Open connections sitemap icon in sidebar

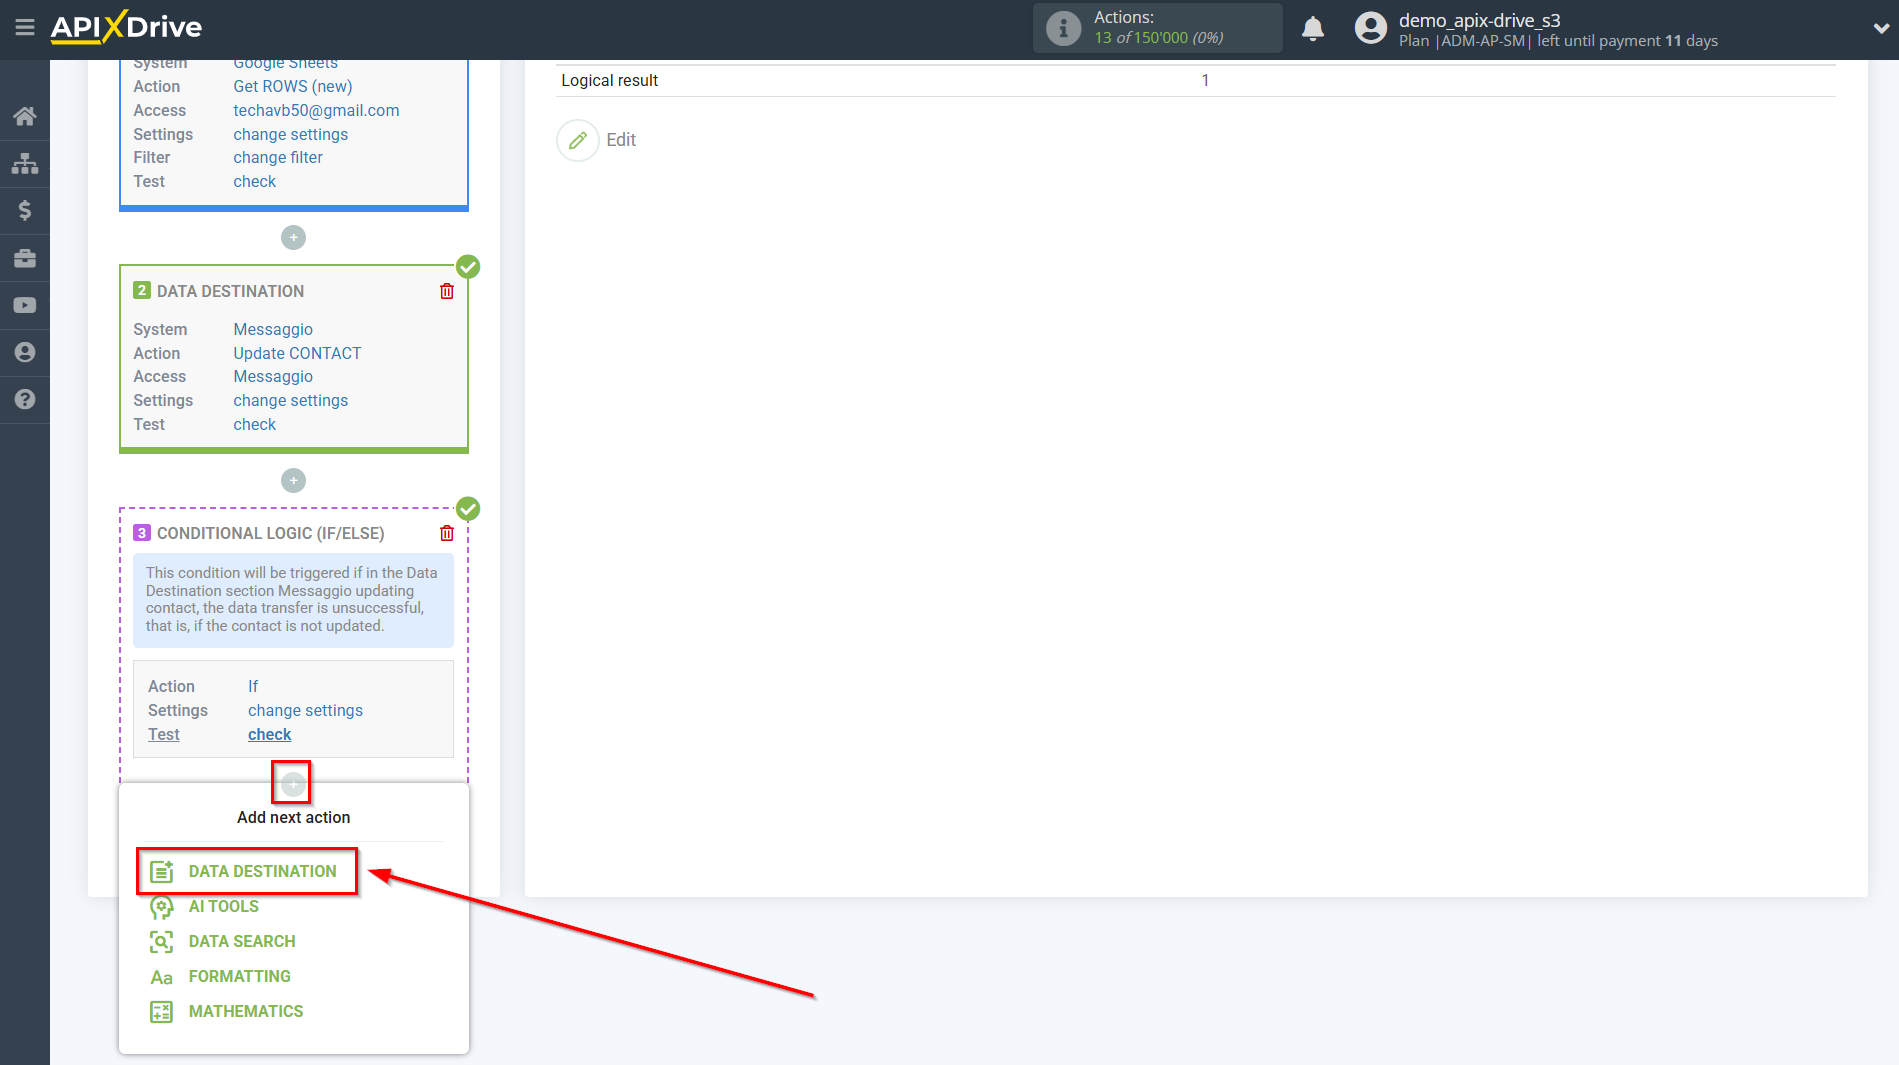coord(25,163)
